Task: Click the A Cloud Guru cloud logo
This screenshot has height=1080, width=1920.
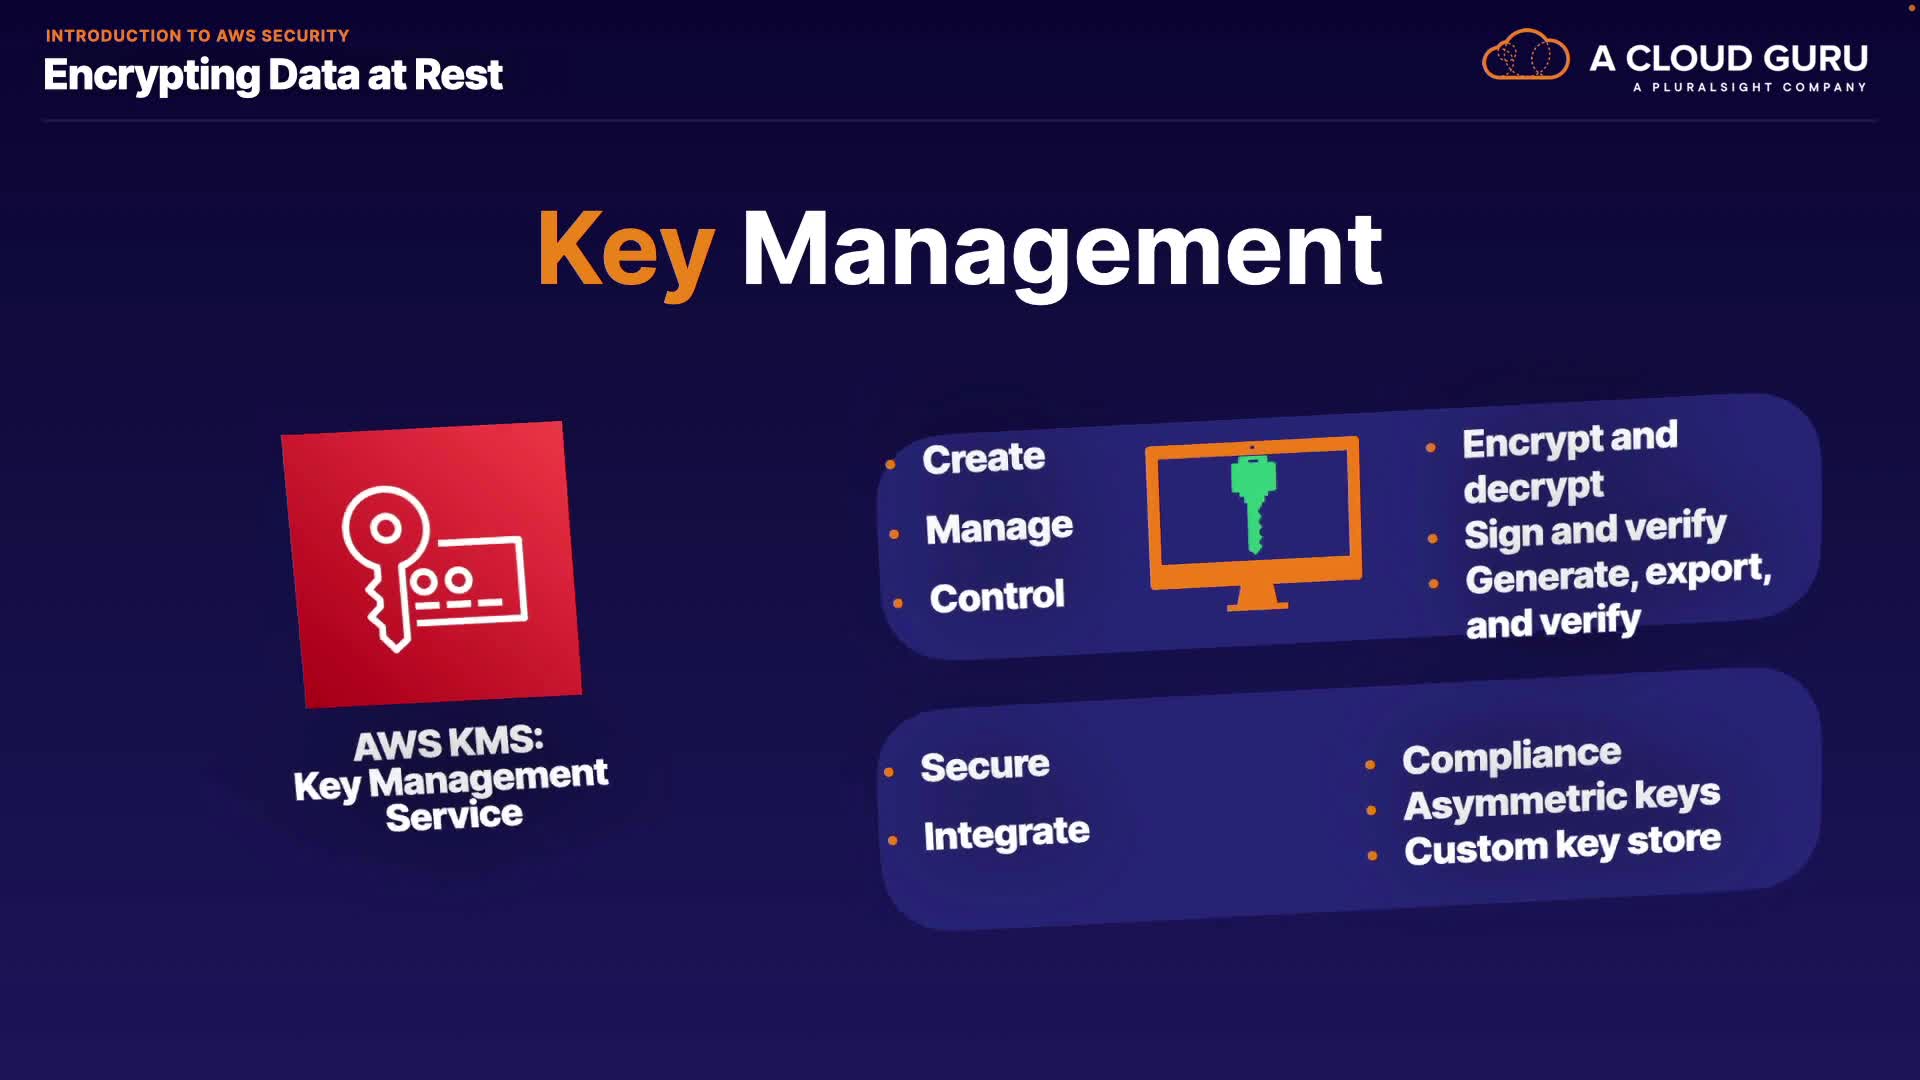Action: [1525, 56]
